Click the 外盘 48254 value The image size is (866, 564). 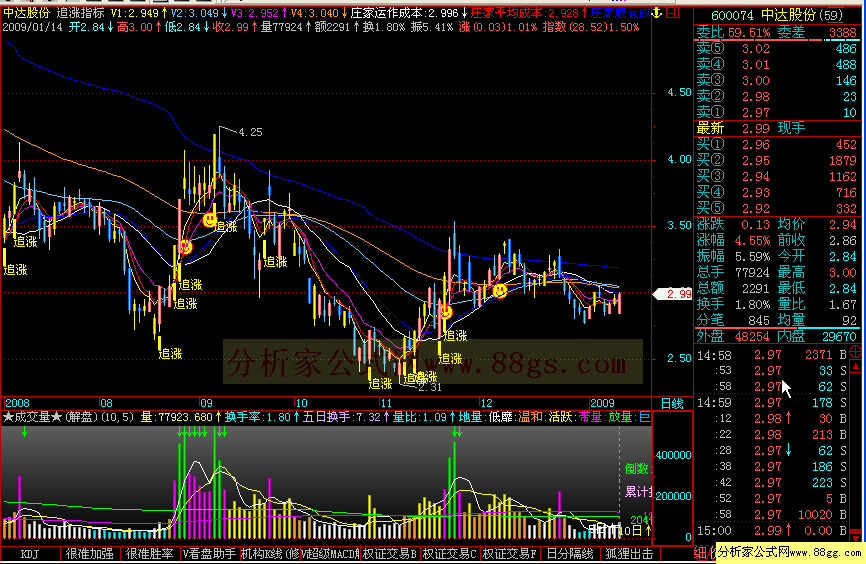coord(752,336)
